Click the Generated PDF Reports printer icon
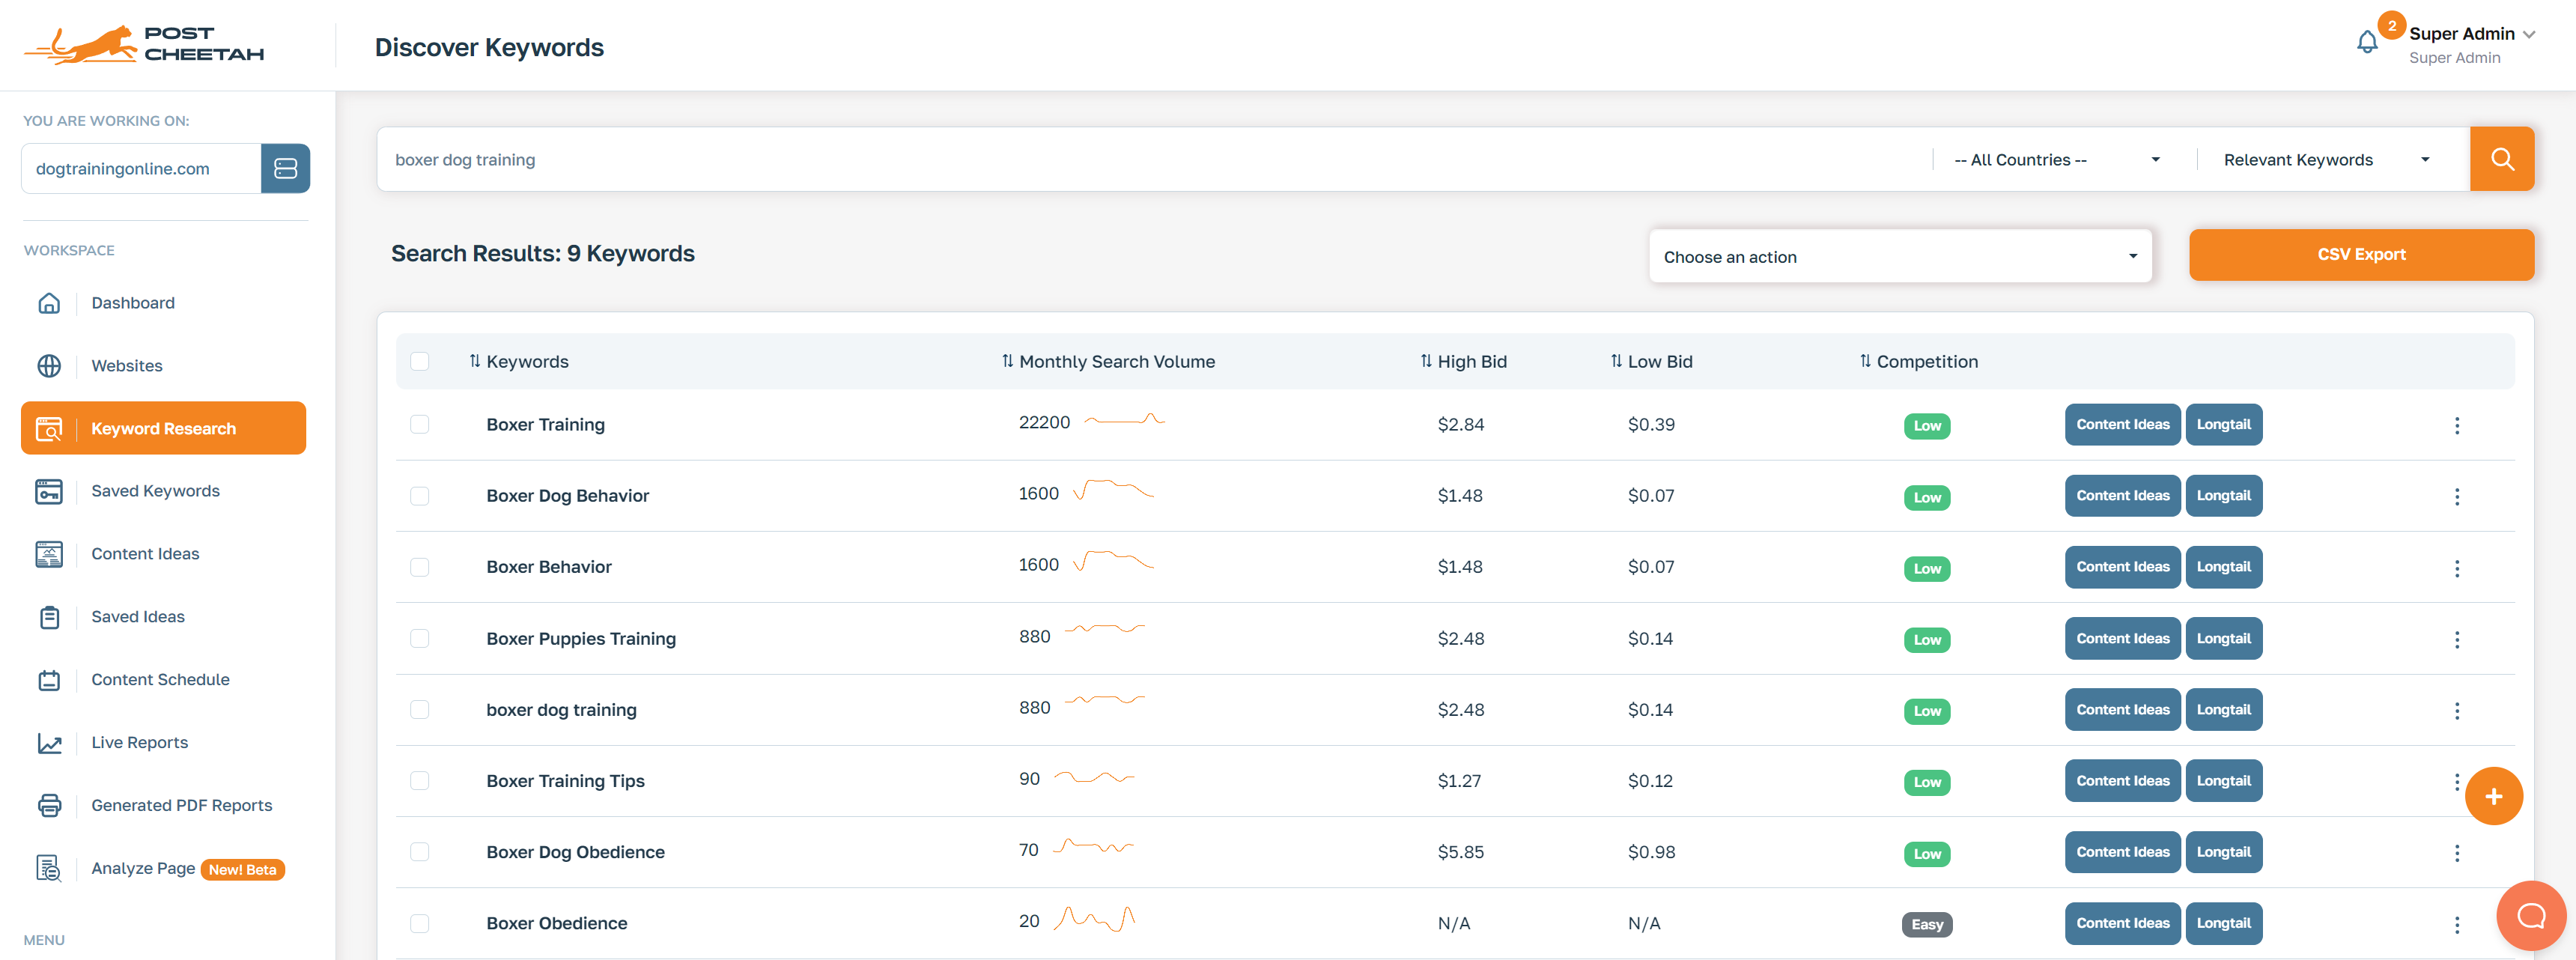The height and width of the screenshot is (960, 2576). point(49,806)
